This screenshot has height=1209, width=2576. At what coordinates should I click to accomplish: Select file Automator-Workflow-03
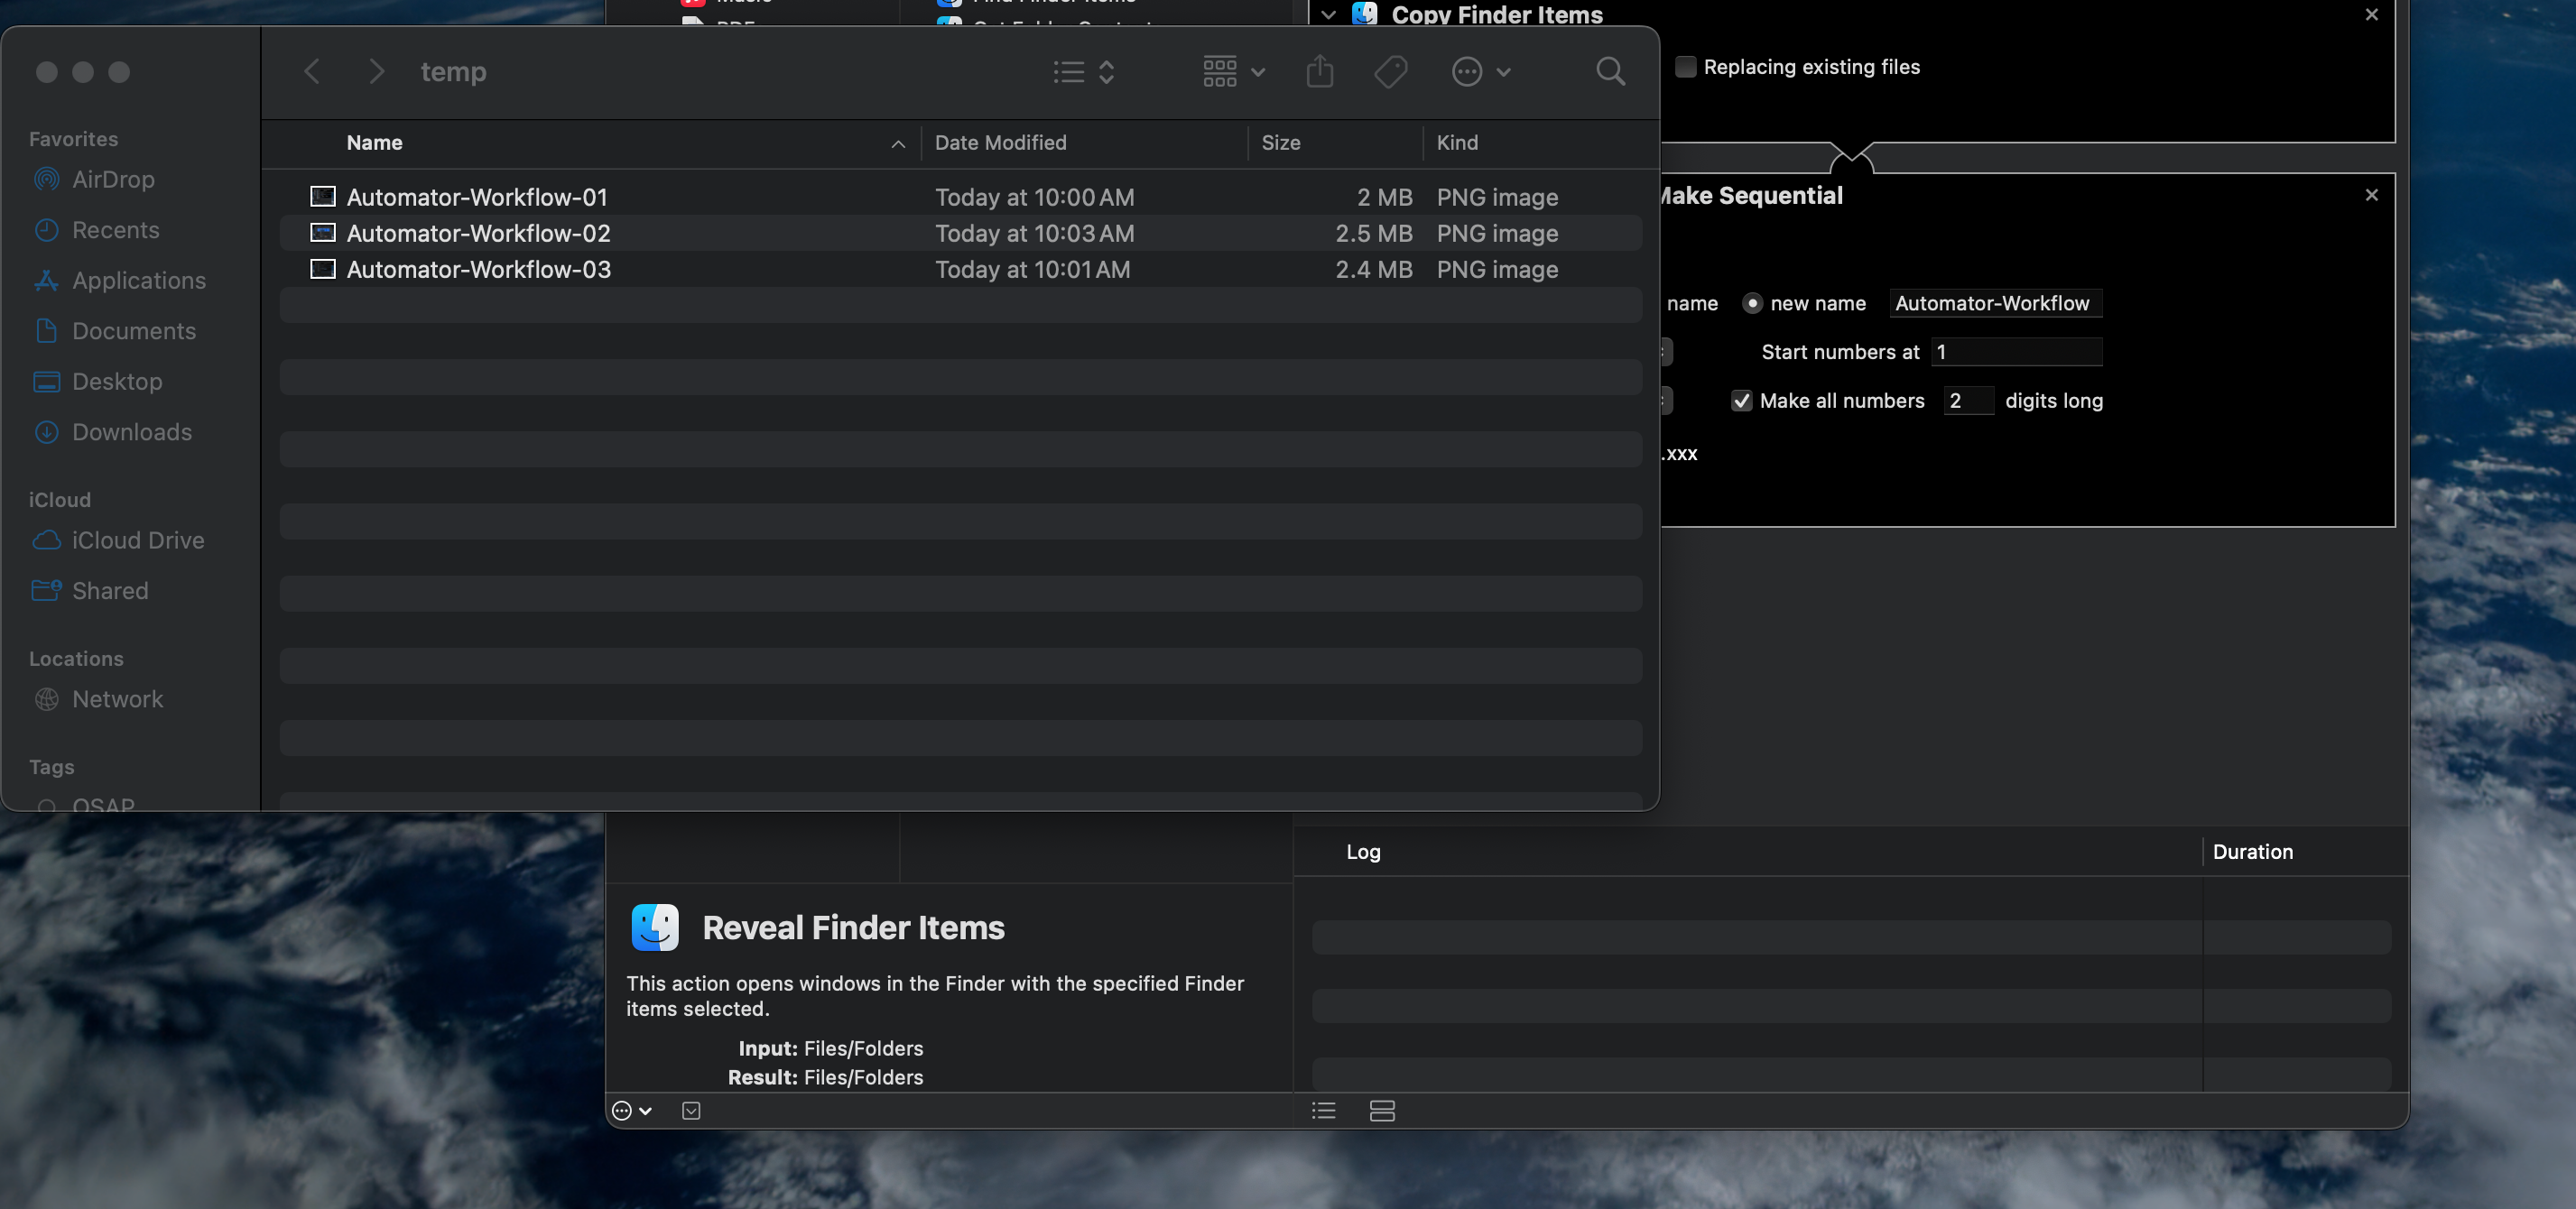pos(960,269)
